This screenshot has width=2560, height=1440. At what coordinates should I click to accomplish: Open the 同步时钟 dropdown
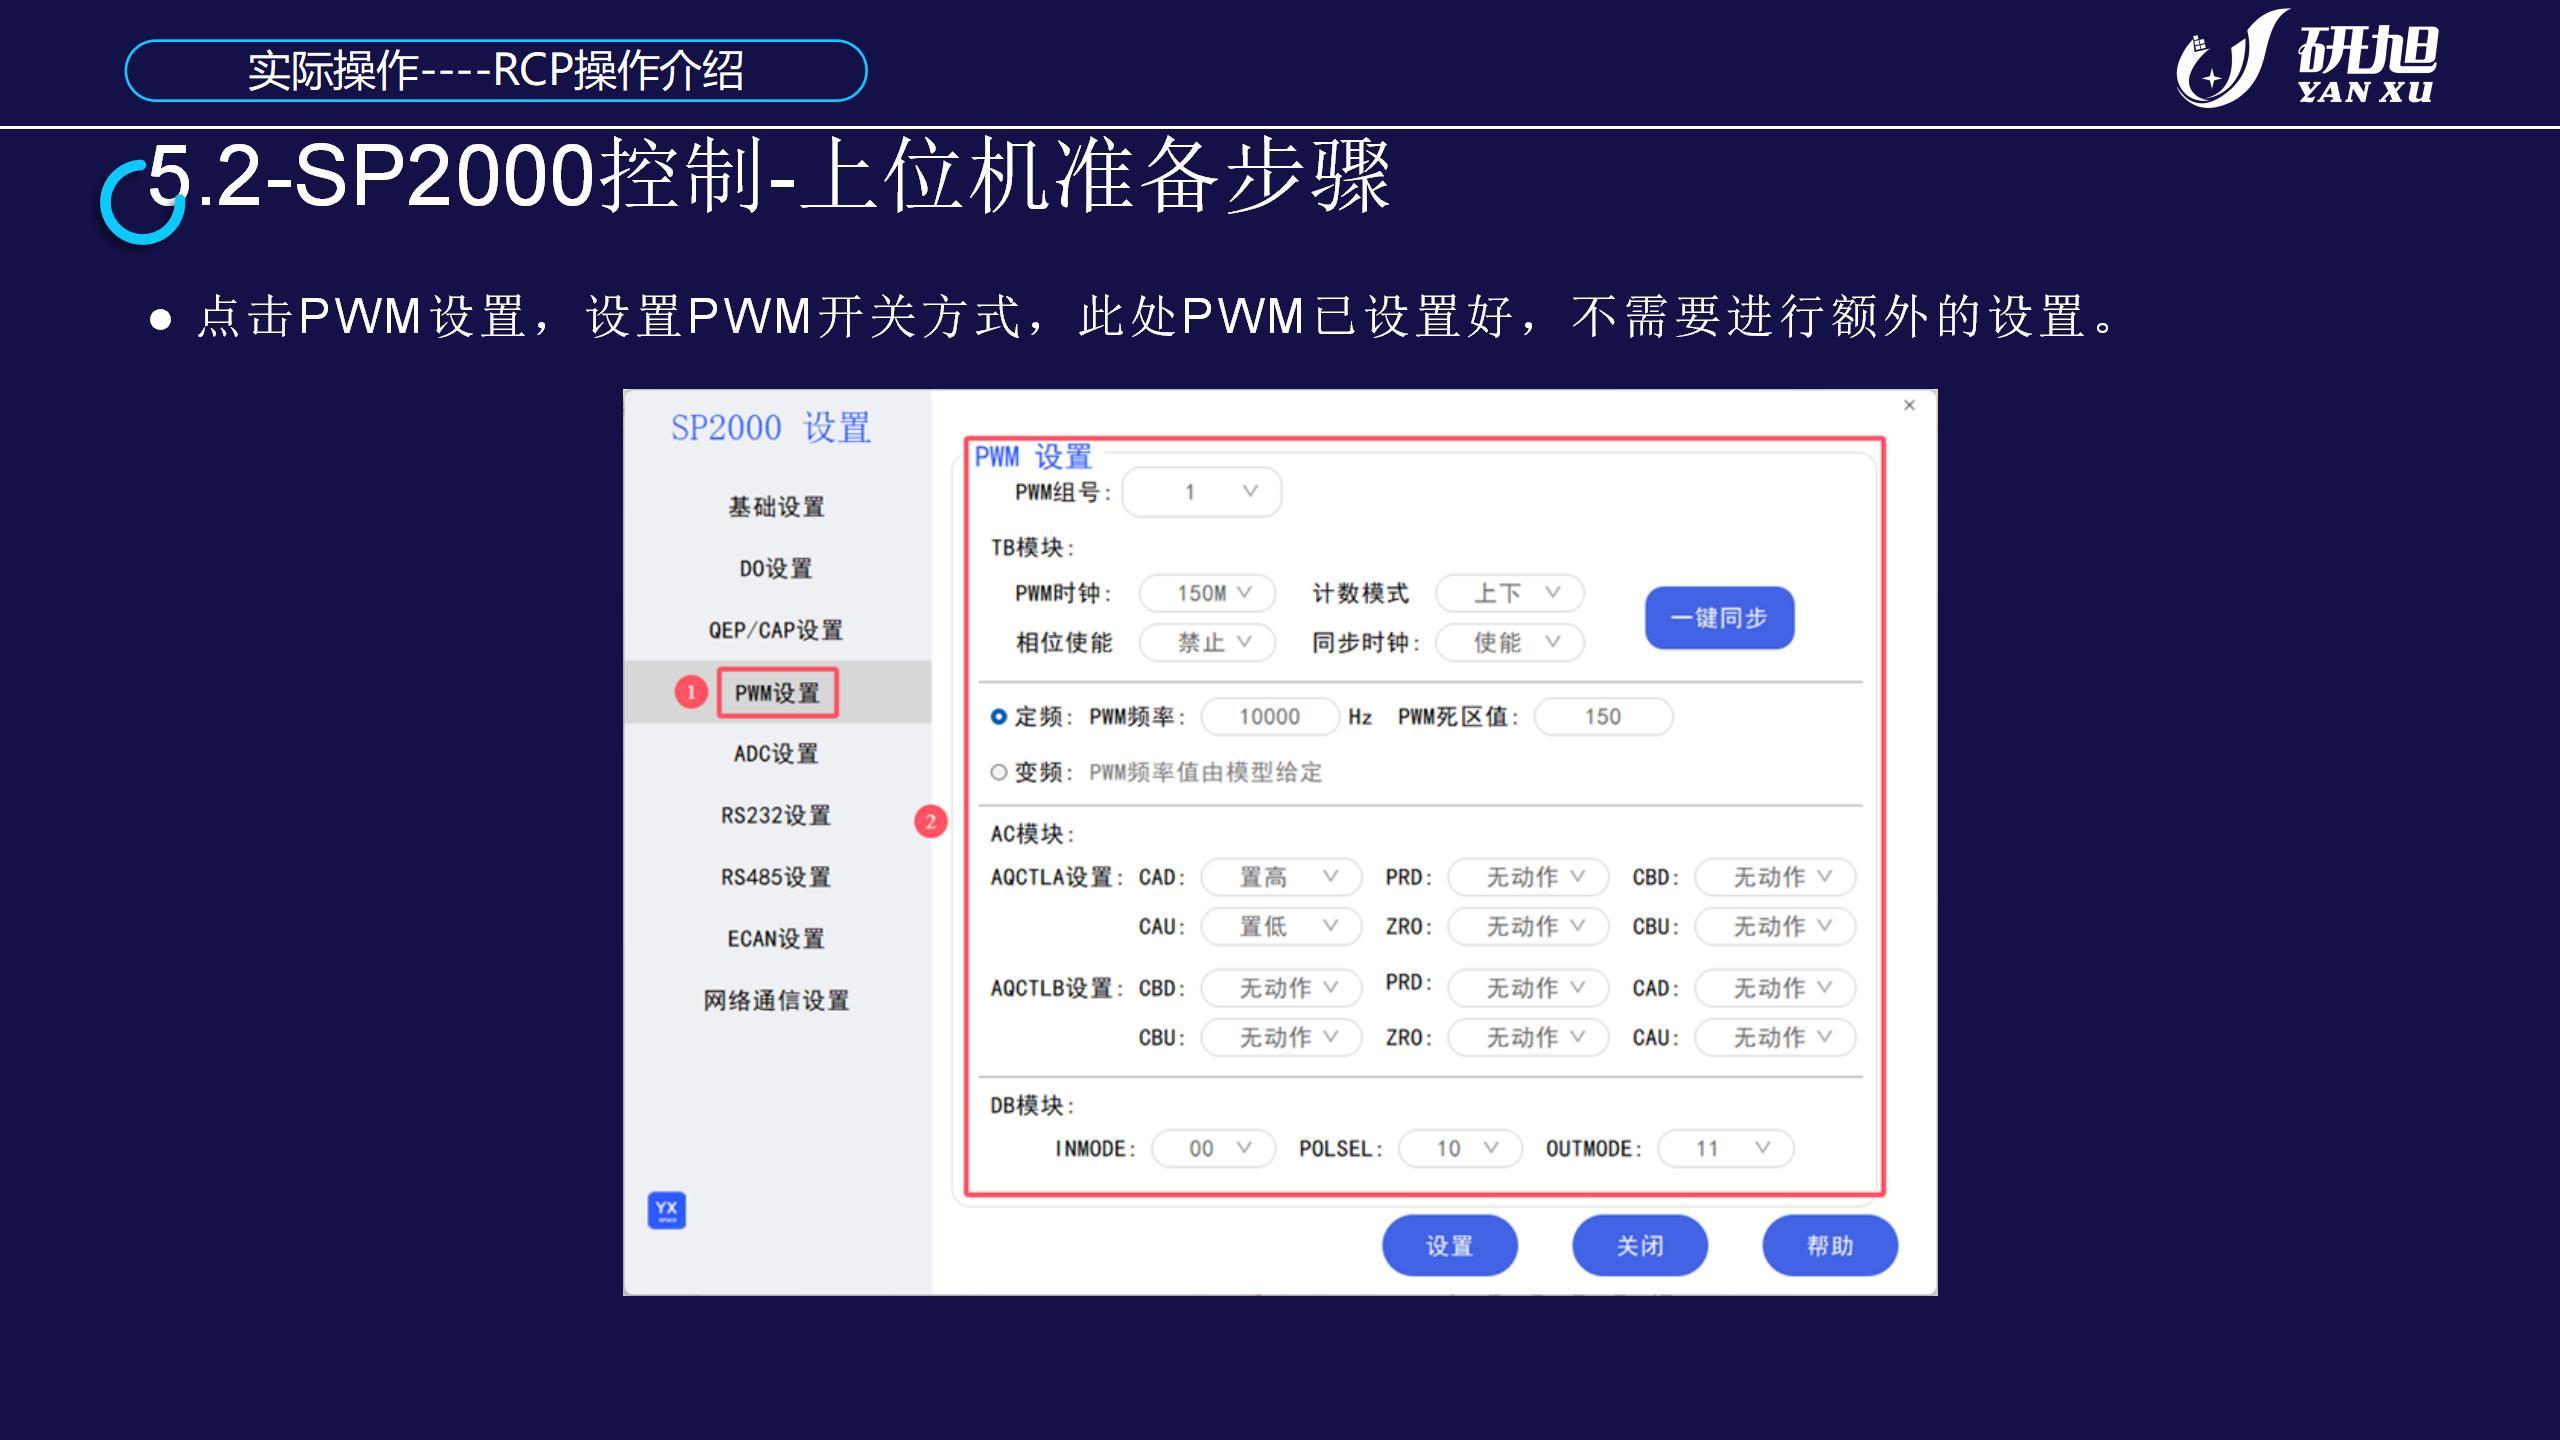[1510, 642]
